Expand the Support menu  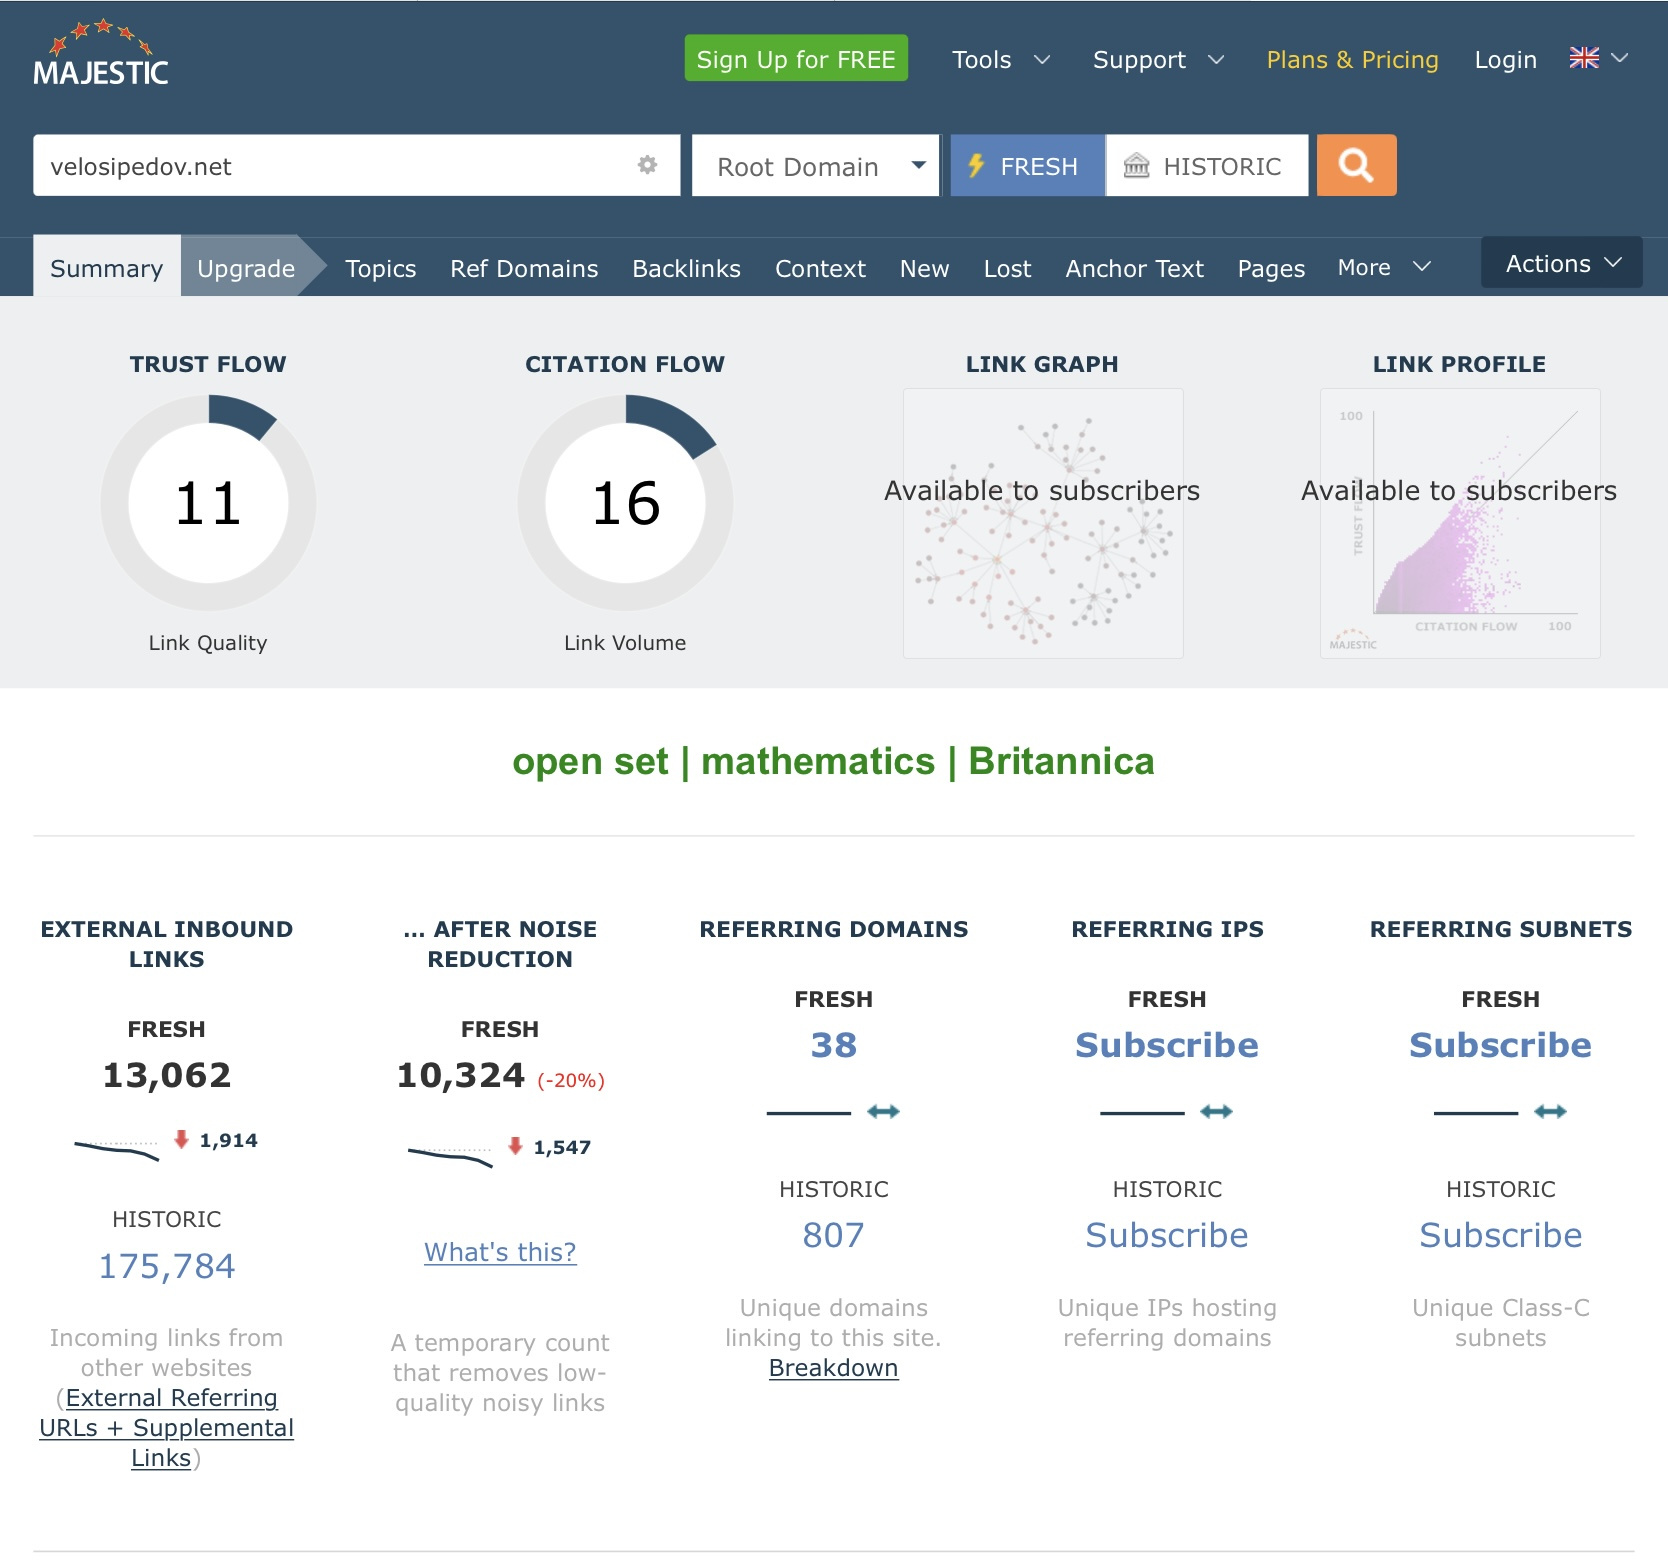pos(1158,60)
